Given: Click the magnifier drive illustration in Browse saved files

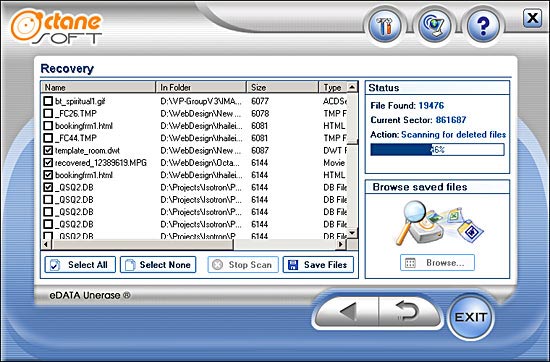Looking at the screenshot, I should pos(438,223).
